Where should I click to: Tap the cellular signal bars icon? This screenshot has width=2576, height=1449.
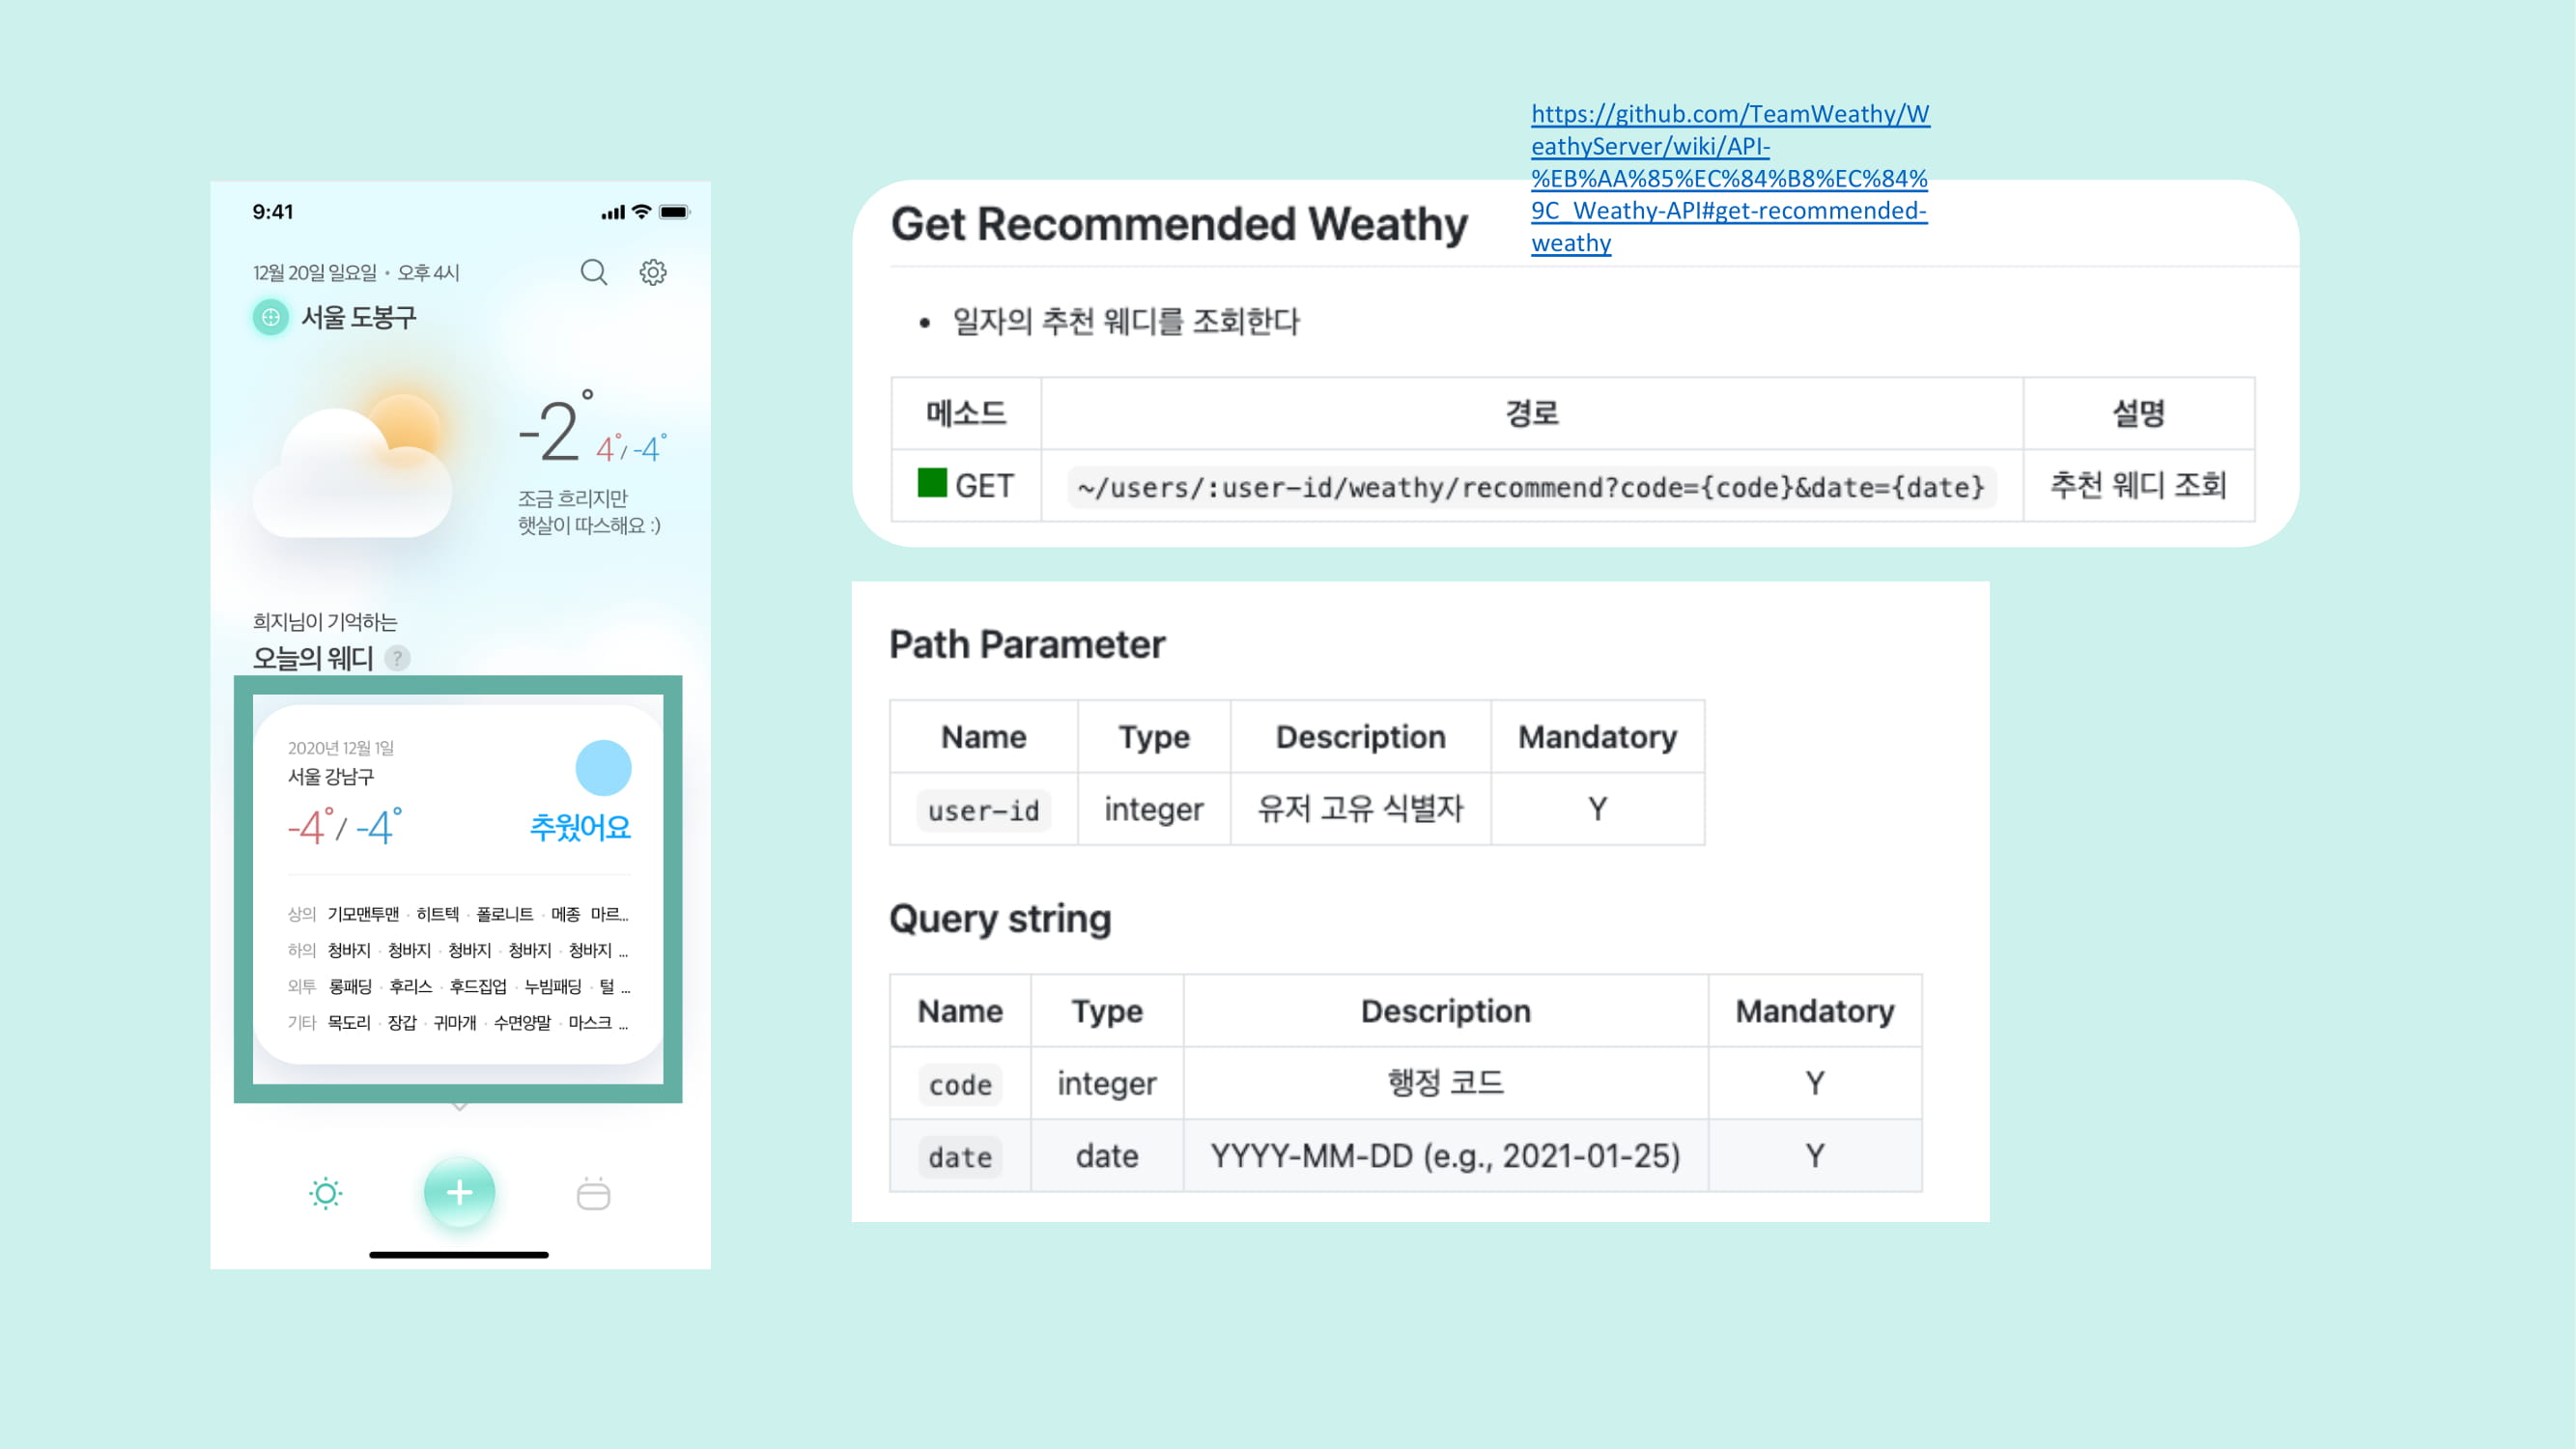click(x=613, y=212)
